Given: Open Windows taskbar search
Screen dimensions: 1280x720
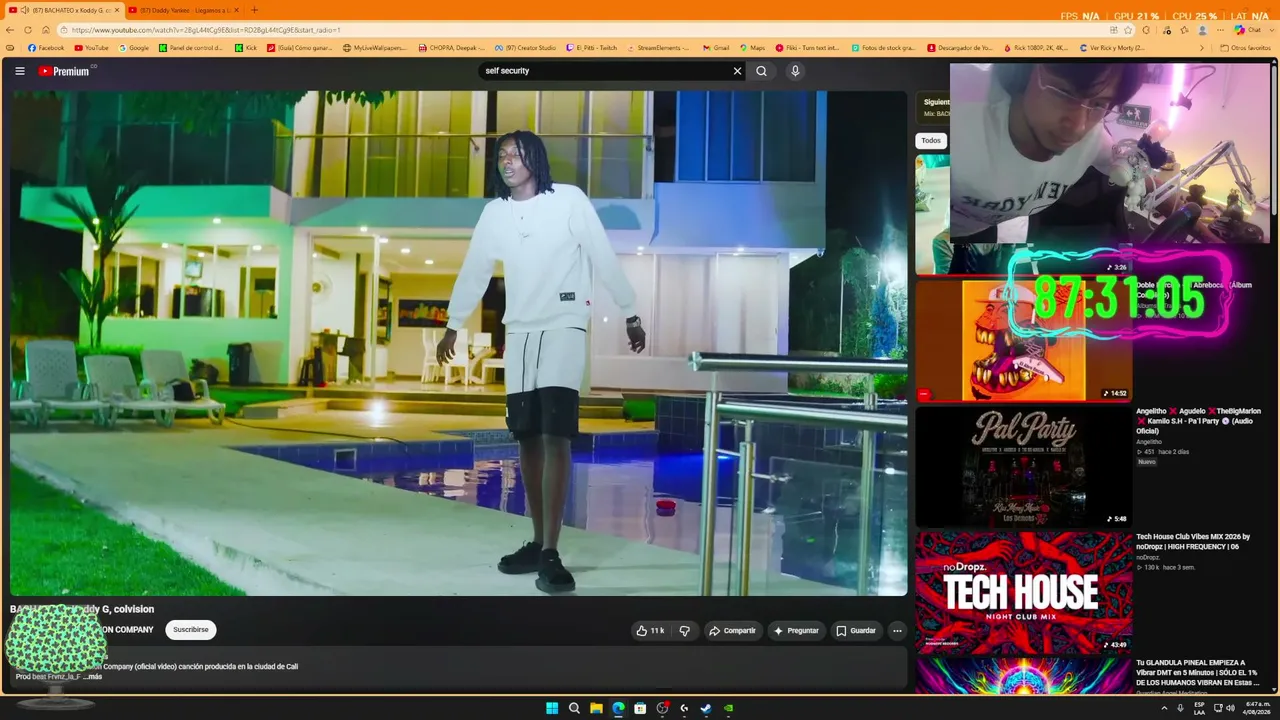Looking at the screenshot, I should [574, 708].
